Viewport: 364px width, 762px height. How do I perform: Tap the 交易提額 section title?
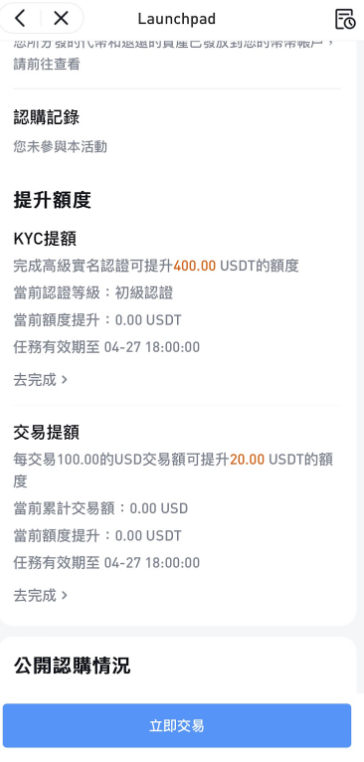(x=46, y=432)
